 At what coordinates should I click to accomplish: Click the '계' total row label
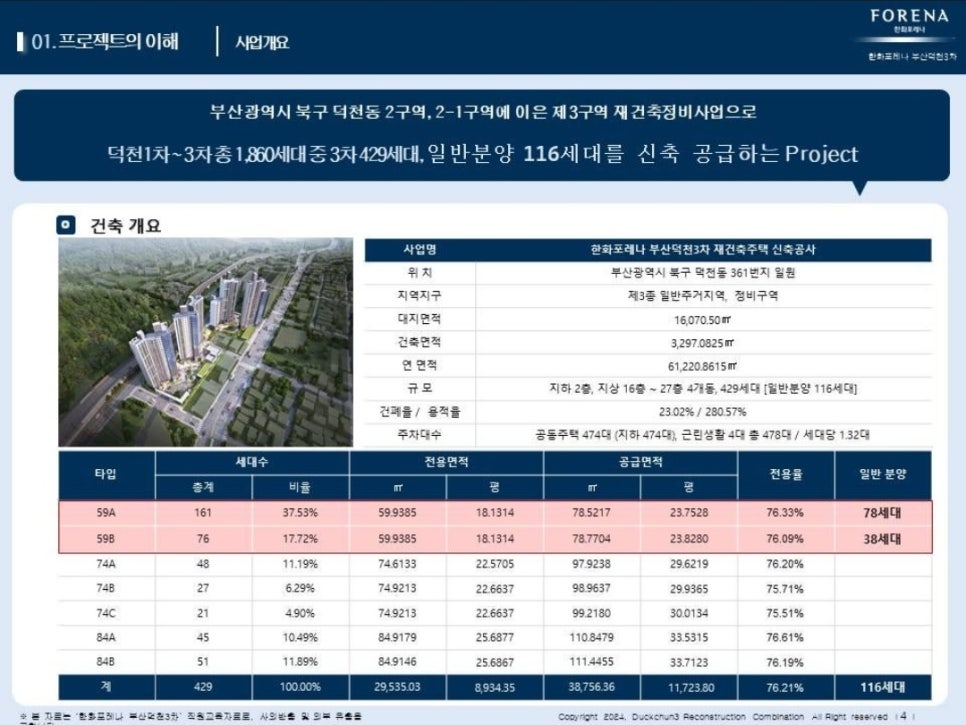(x=106, y=686)
